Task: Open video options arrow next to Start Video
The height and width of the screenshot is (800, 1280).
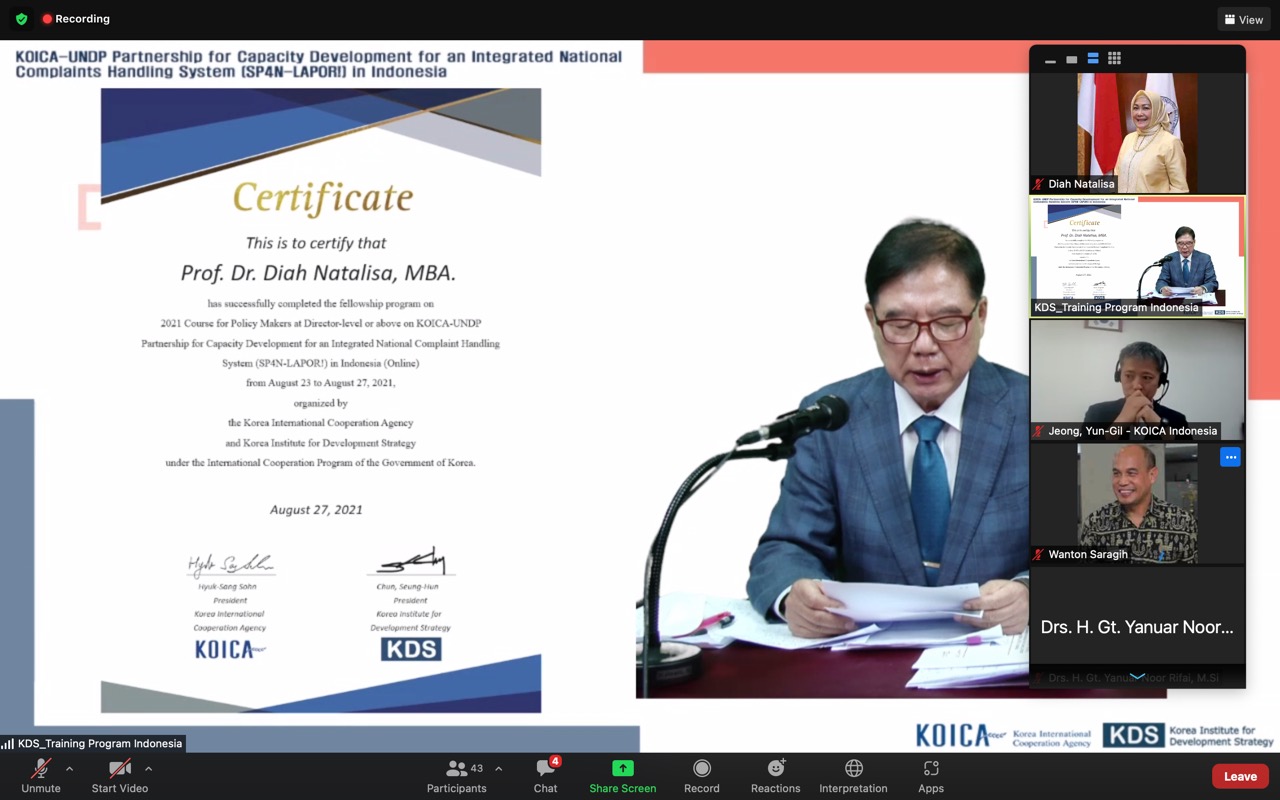Action: coord(148,769)
